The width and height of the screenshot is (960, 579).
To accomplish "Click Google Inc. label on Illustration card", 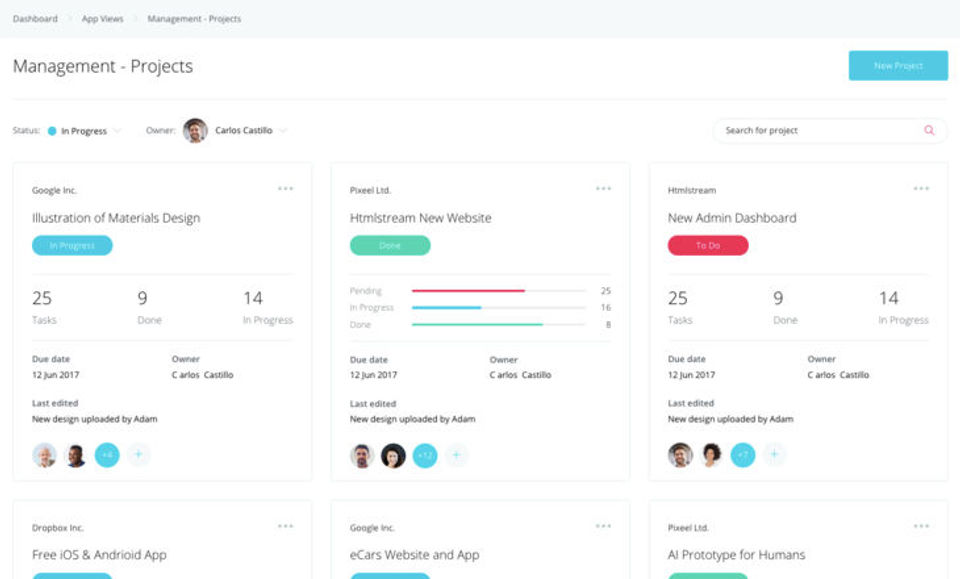I will [x=54, y=190].
